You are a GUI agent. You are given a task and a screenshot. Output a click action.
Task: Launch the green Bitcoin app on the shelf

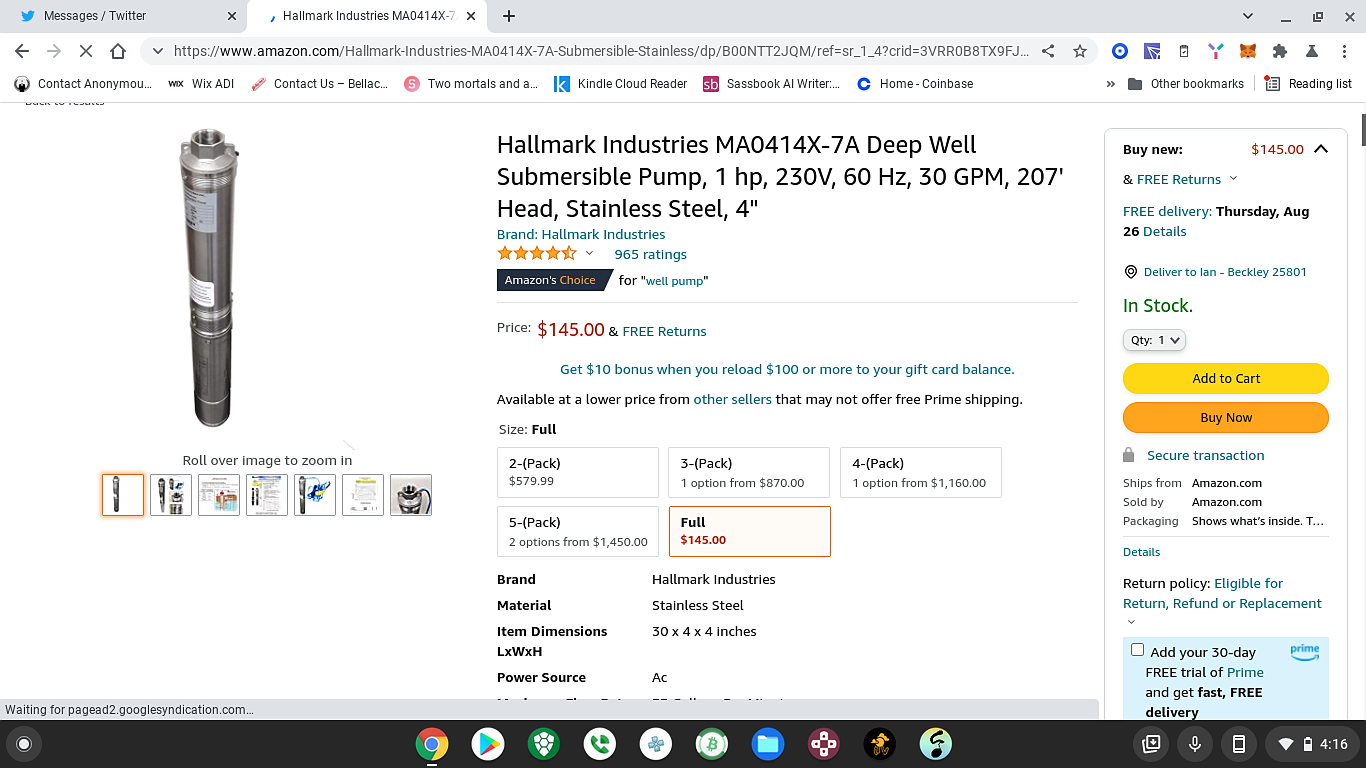(712, 744)
